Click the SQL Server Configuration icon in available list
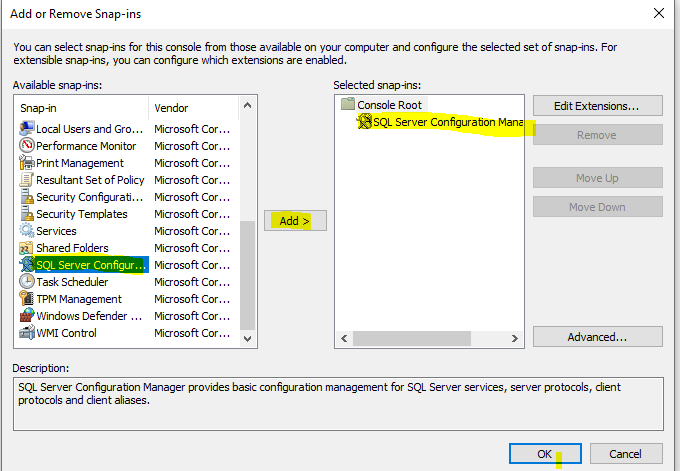Image resolution: width=680 pixels, height=471 pixels. pos(27,265)
